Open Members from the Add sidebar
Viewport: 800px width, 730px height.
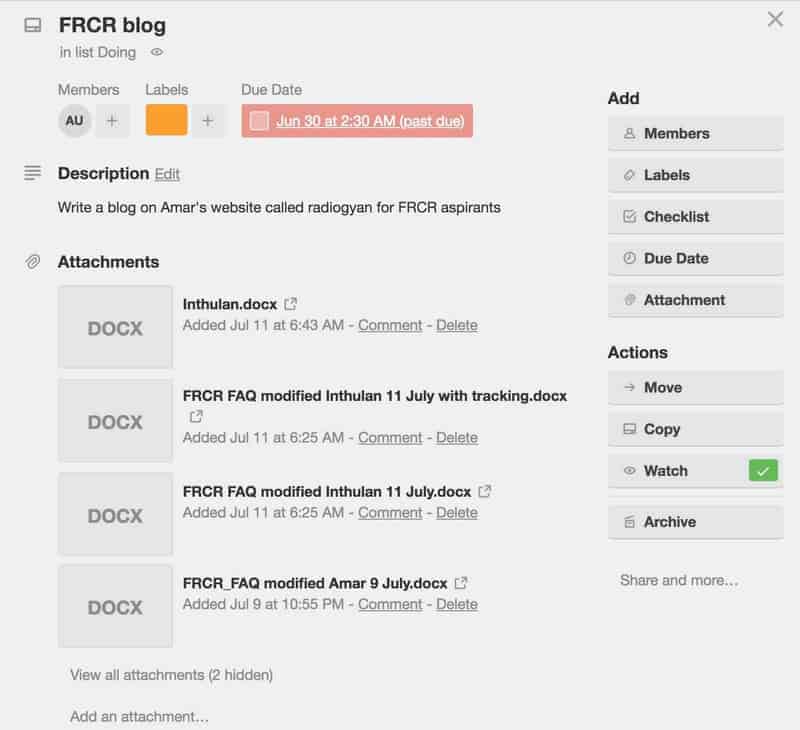[694, 133]
